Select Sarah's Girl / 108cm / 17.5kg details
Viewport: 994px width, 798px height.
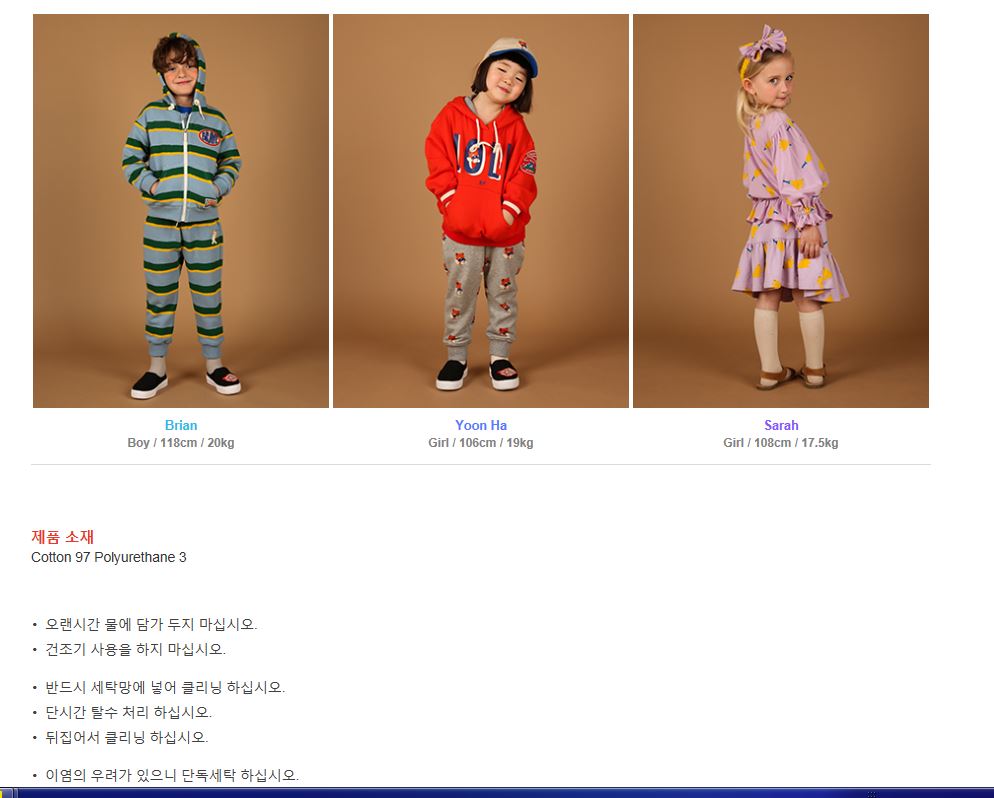pyautogui.click(x=781, y=443)
